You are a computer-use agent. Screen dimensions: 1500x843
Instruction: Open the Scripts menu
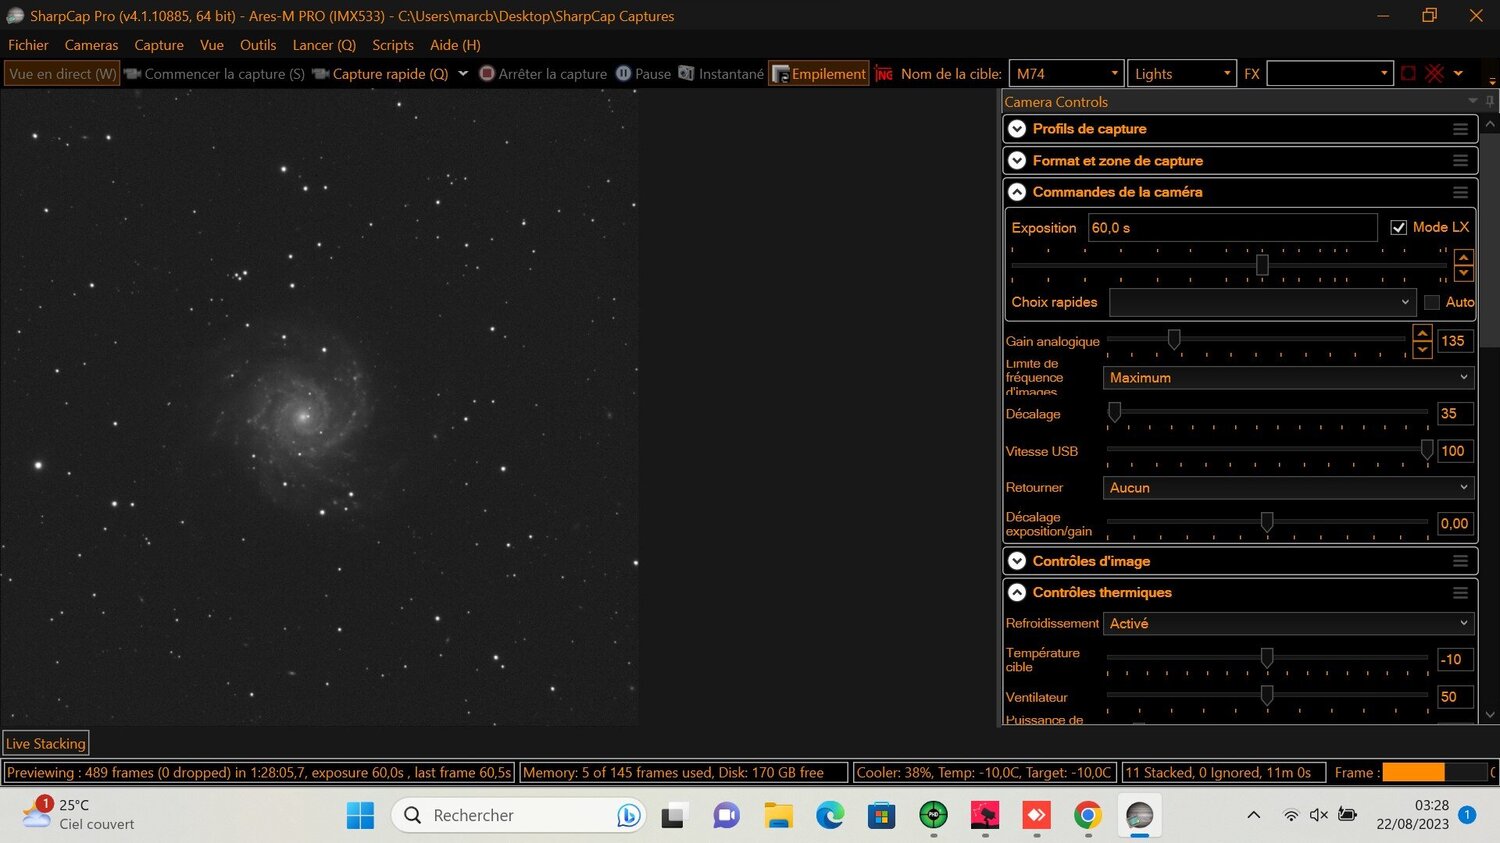(x=393, y=45)
